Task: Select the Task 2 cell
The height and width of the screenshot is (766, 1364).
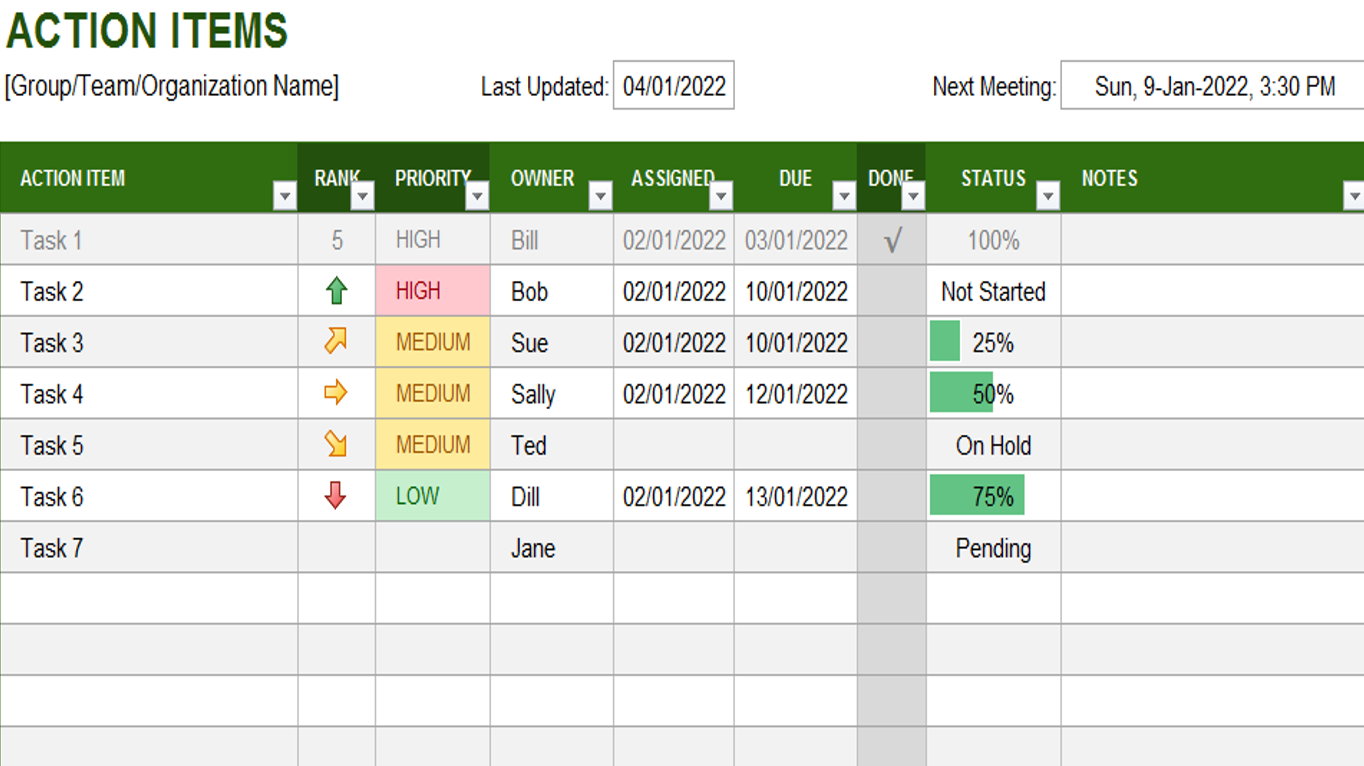Action: (149, 291)
